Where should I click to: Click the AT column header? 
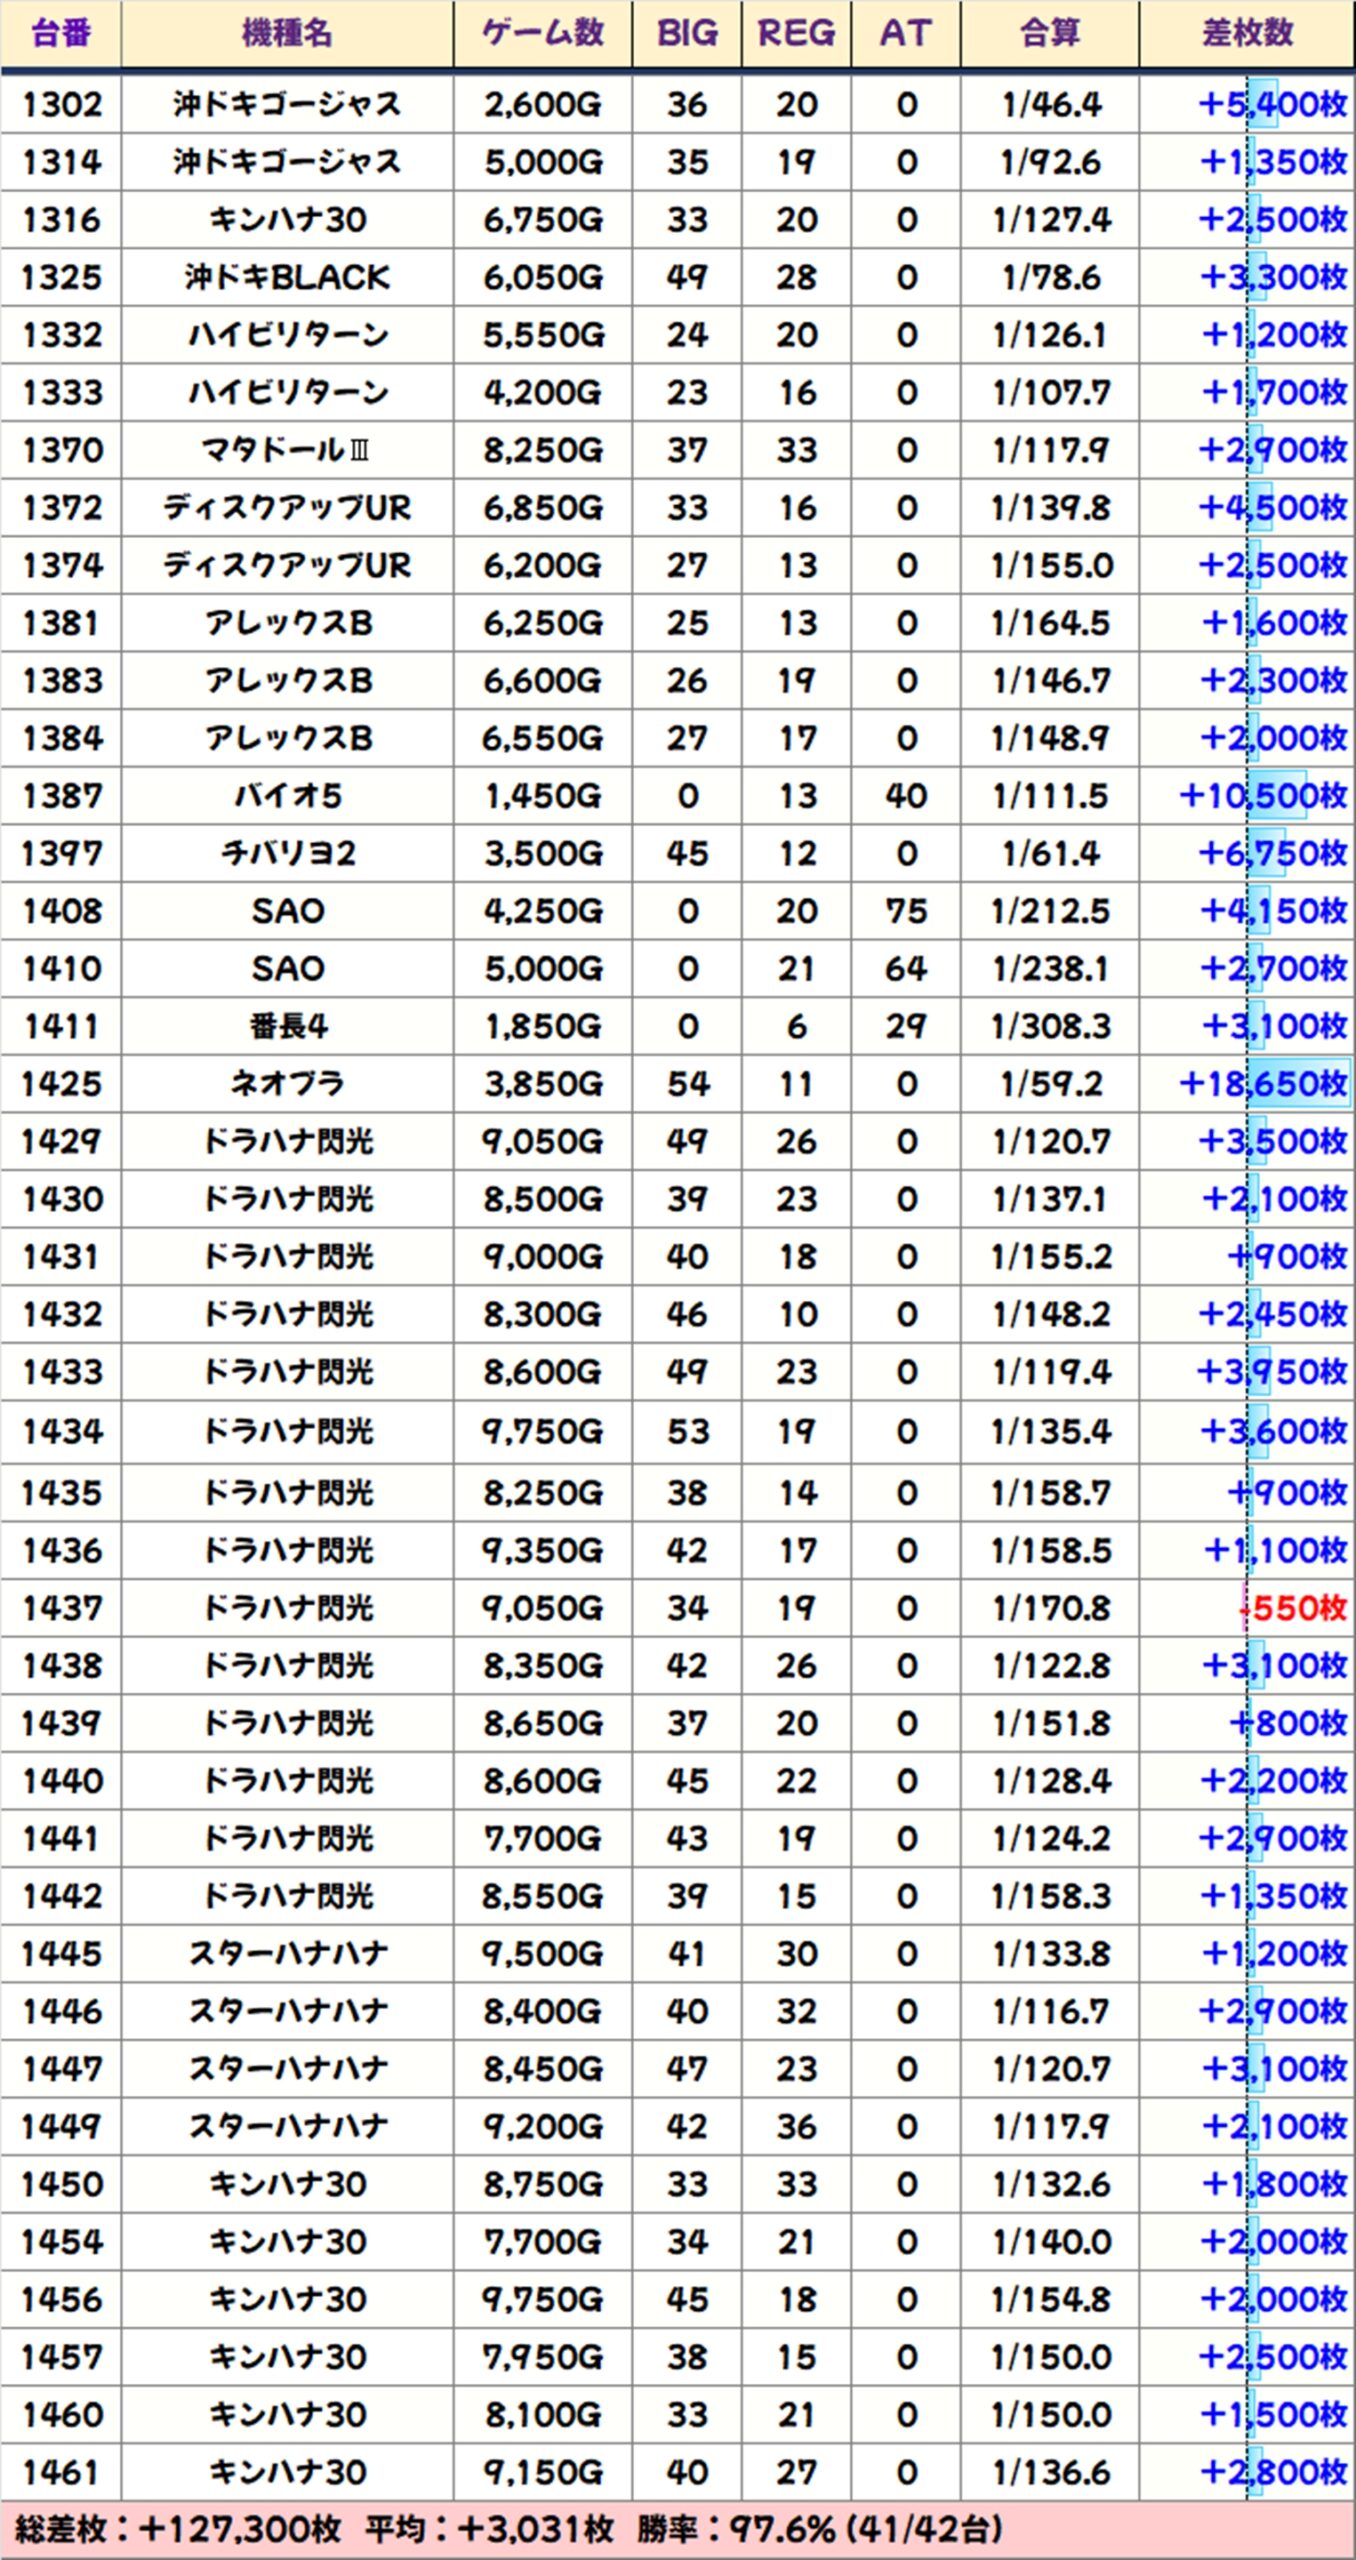tap(905, 34)
